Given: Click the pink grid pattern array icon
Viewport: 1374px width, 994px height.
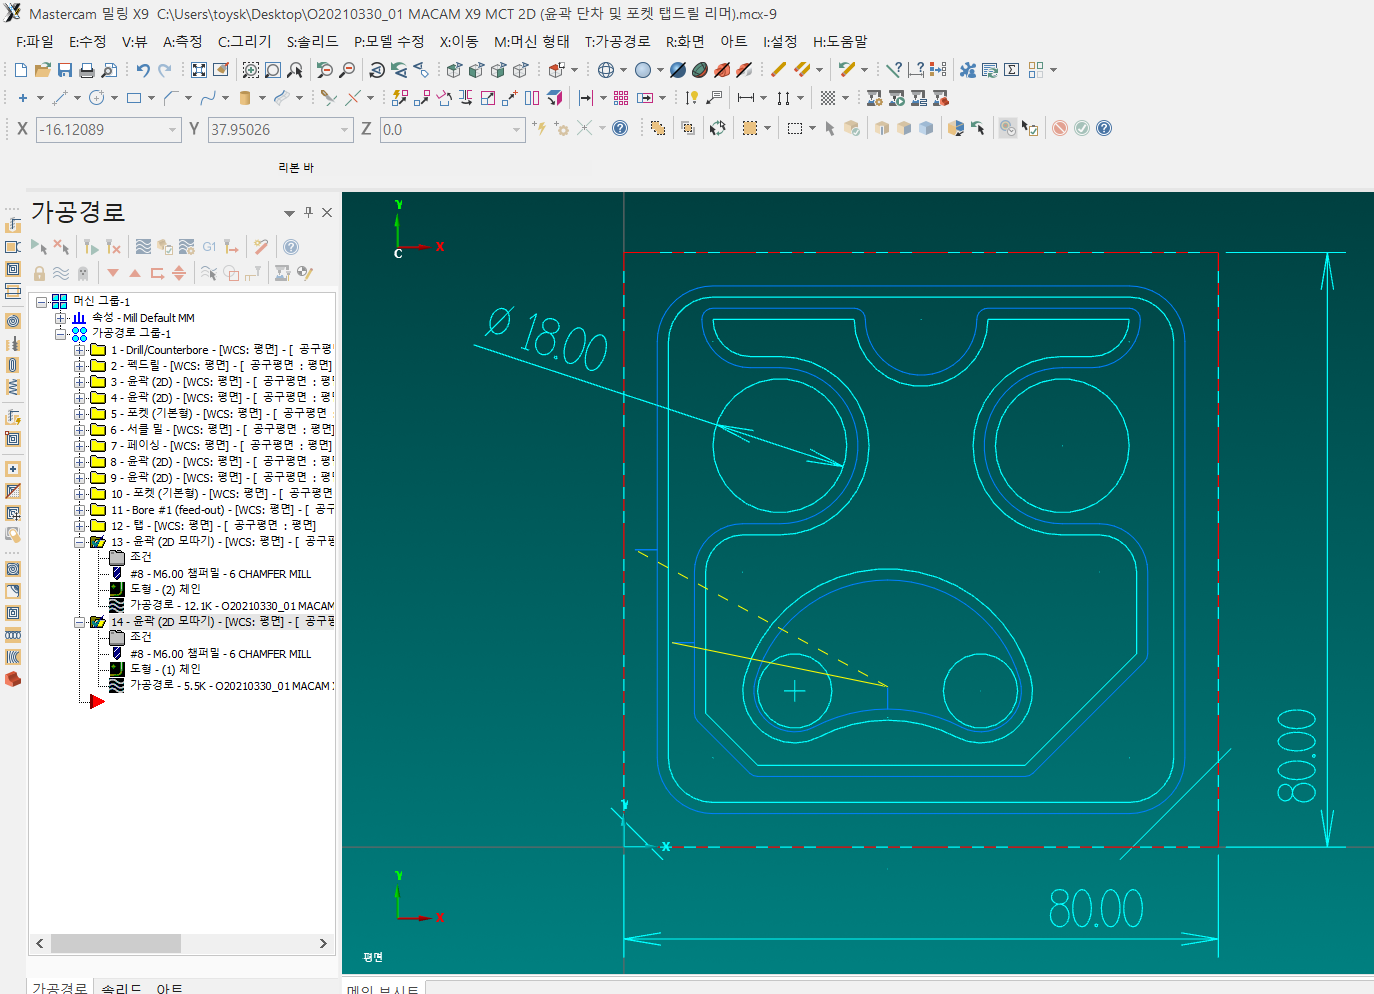Looking at the screenshot, I should tap(621, 98).
